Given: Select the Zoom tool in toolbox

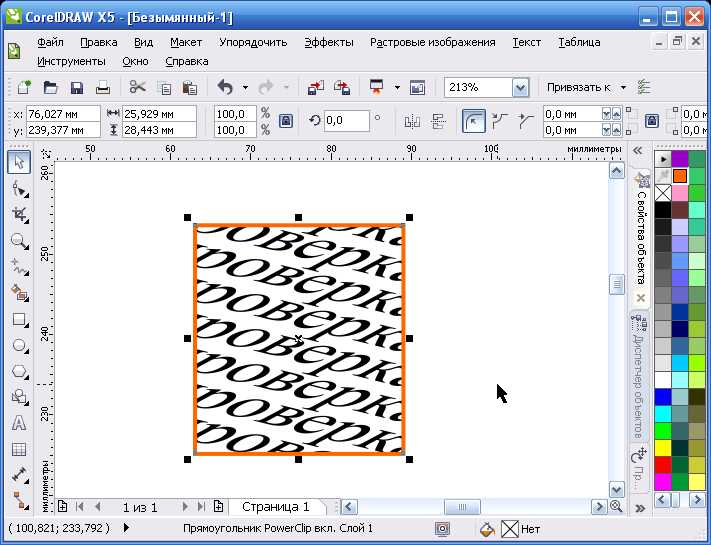Looking at the screenshot, I should [19, 241].
